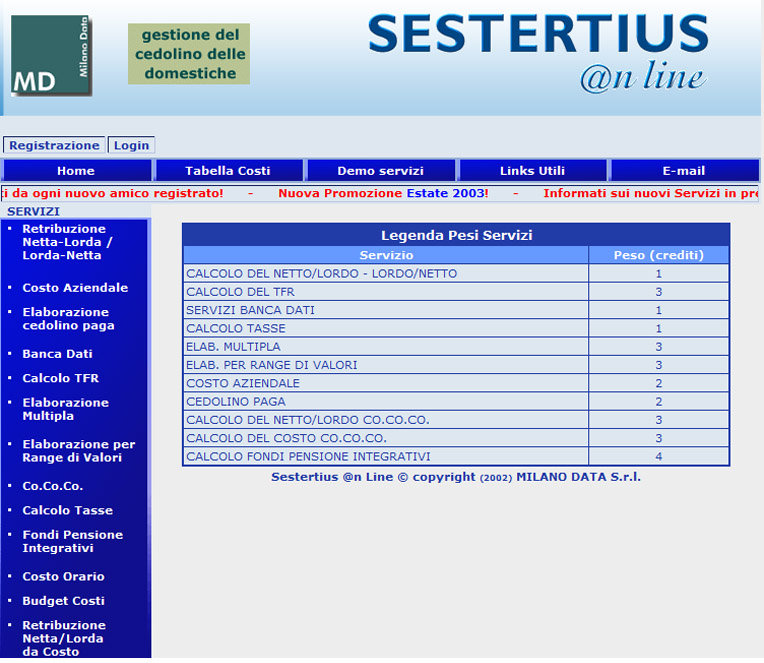Click credit value 4 for Fondi Pensione row

[659, 456]
